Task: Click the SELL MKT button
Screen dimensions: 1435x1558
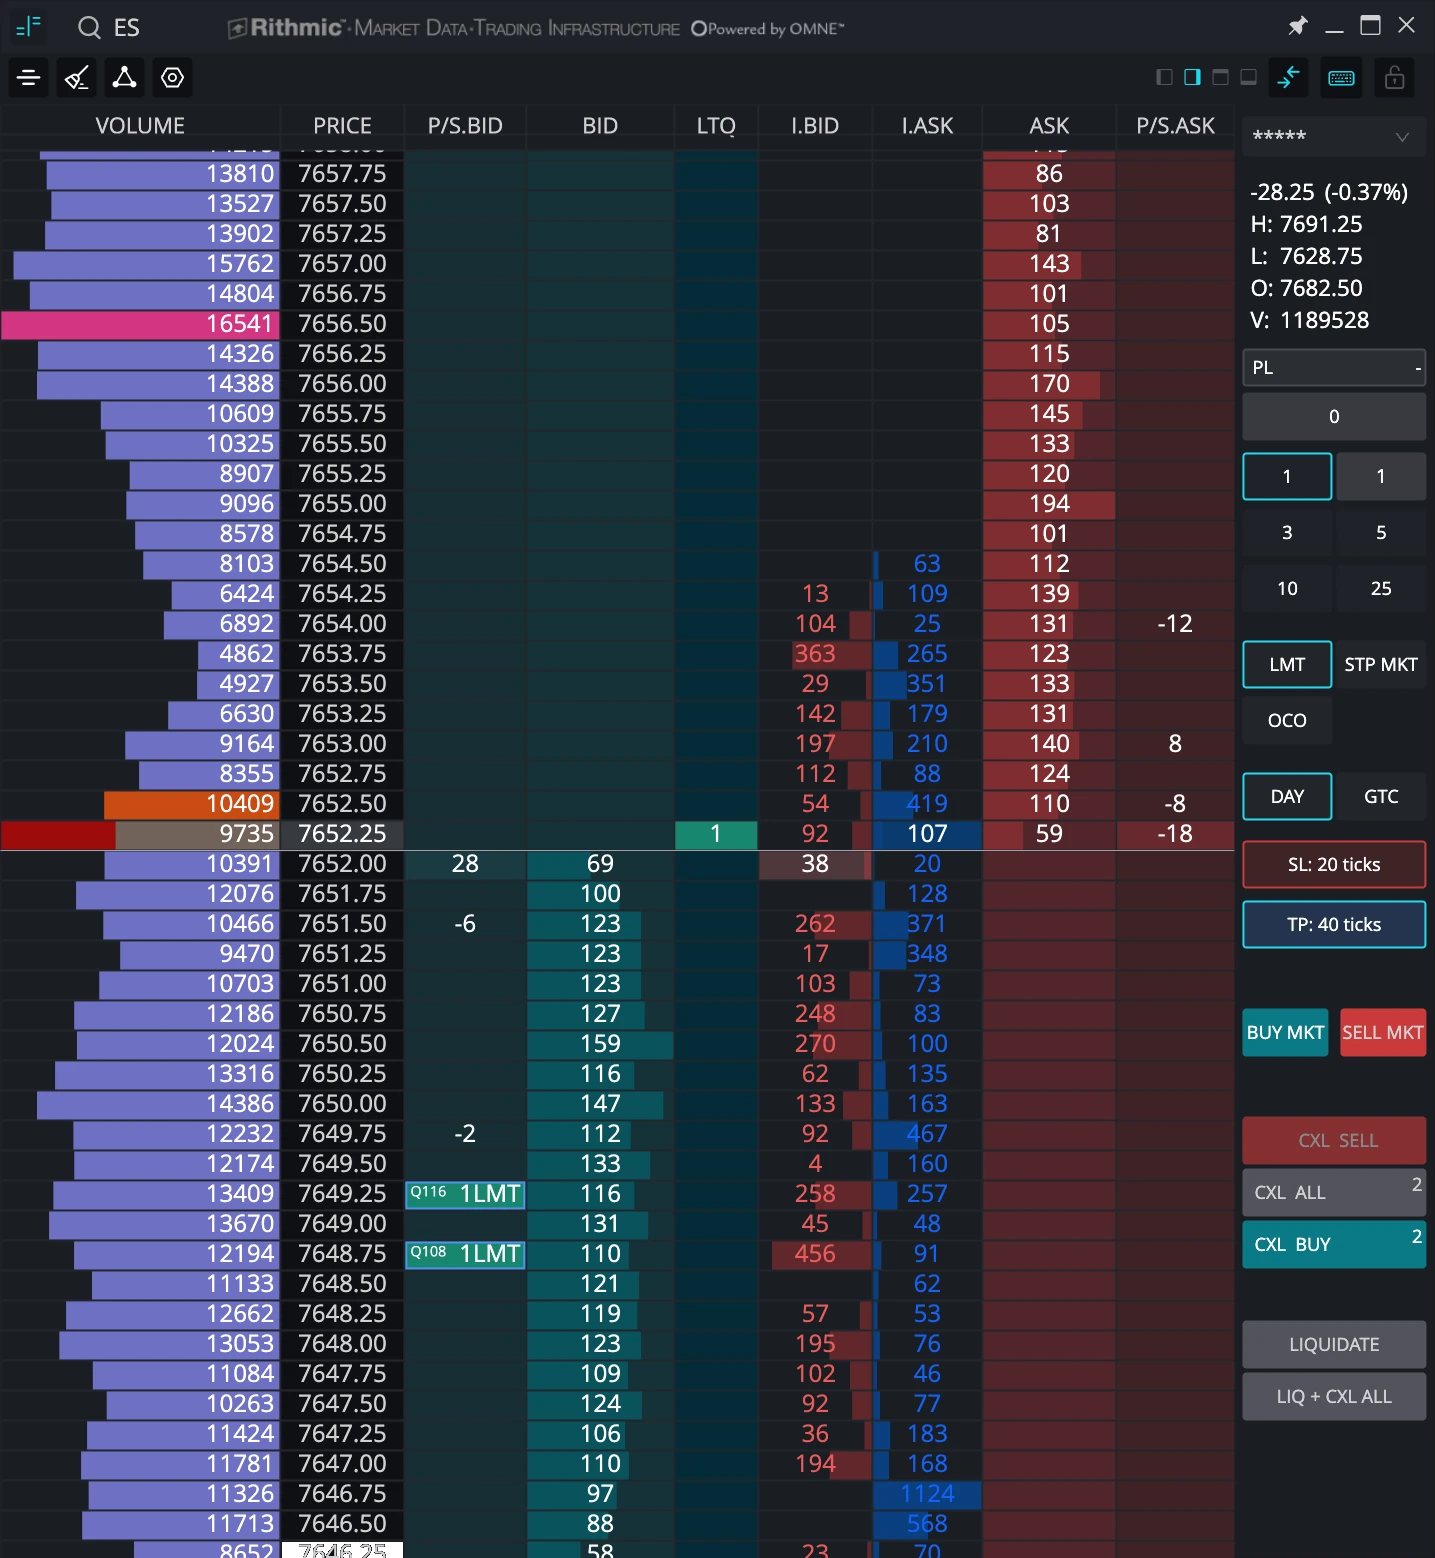Action: point(1383,1033)
